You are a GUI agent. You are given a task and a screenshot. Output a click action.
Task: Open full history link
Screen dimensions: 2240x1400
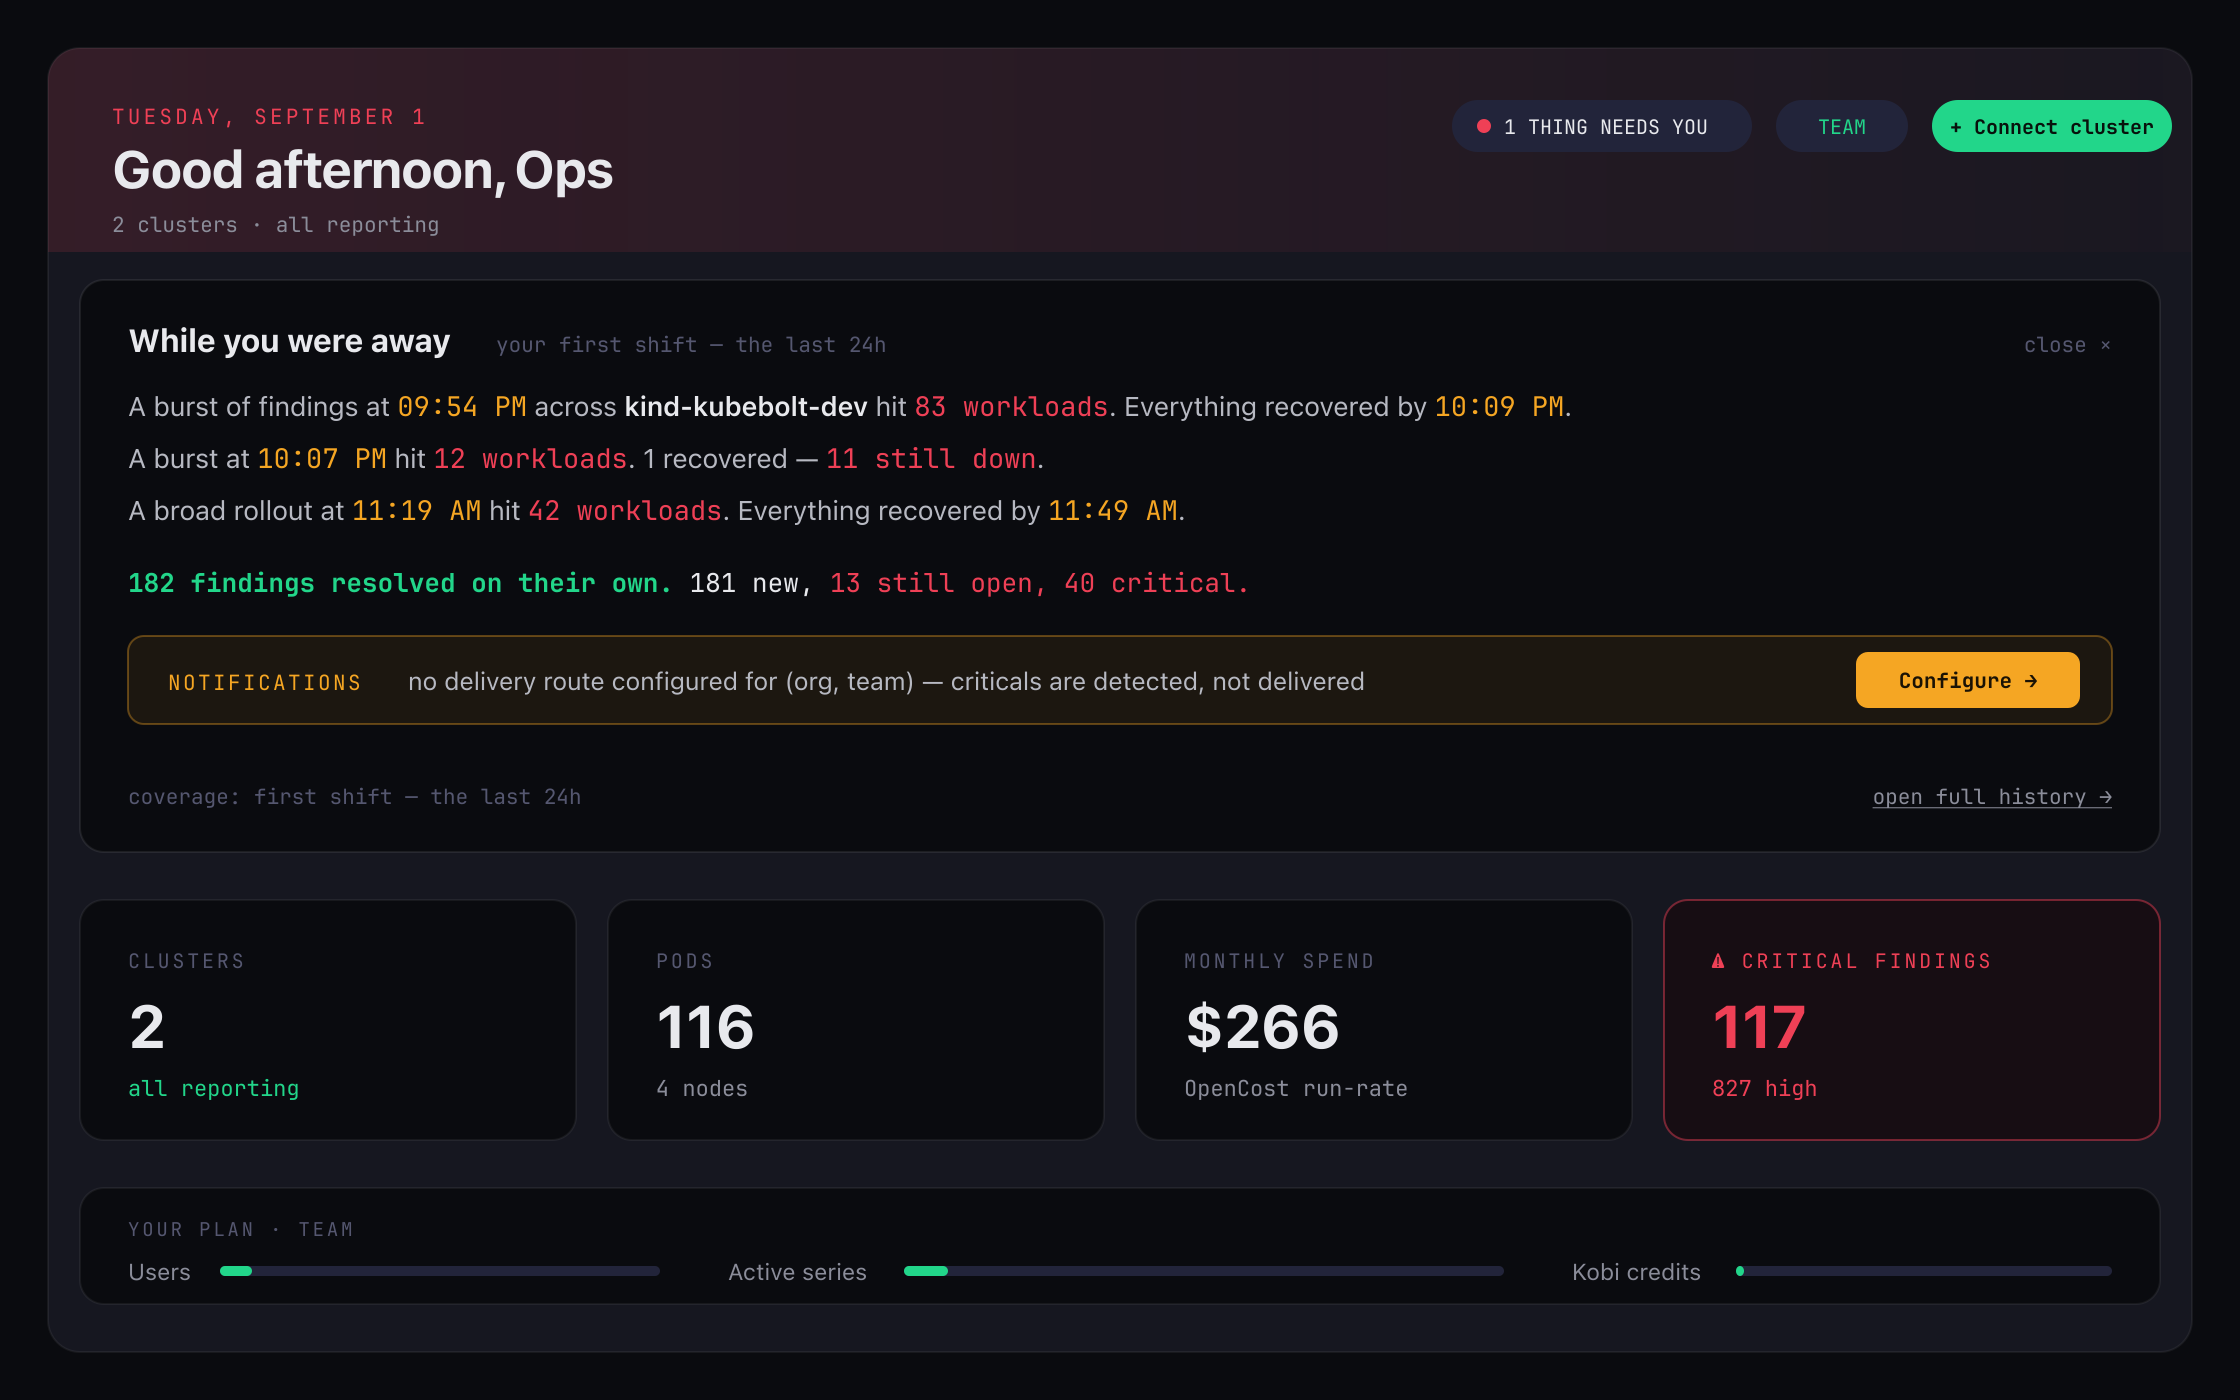[1991, 797]
